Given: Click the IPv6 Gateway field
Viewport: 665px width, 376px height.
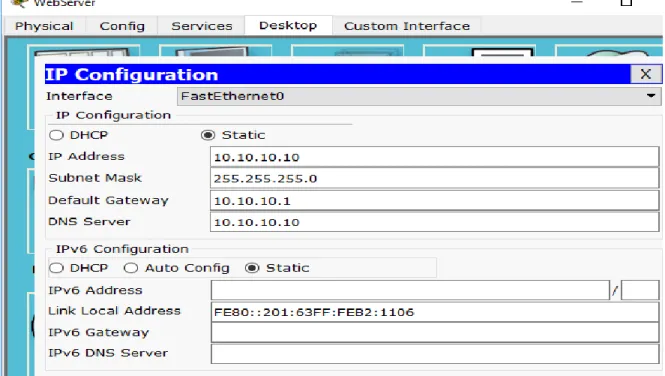Looking at the screenshot, I should (x=435, y=333).
